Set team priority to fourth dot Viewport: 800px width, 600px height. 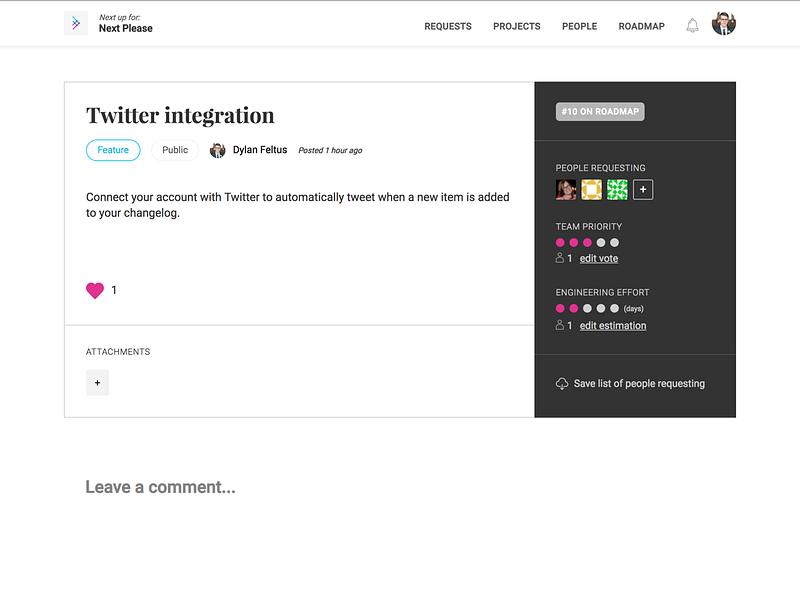(601, 242)
